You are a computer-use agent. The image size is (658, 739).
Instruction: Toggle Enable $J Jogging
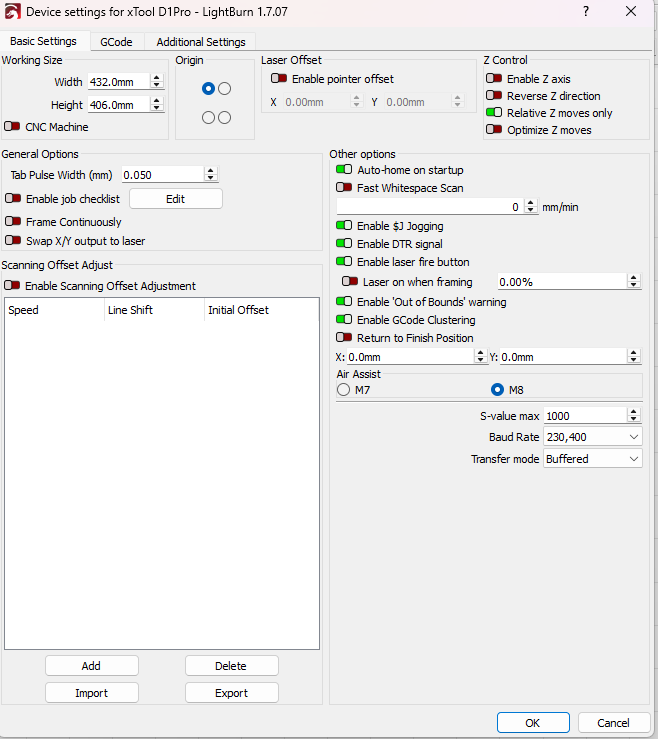coord(344,226)
